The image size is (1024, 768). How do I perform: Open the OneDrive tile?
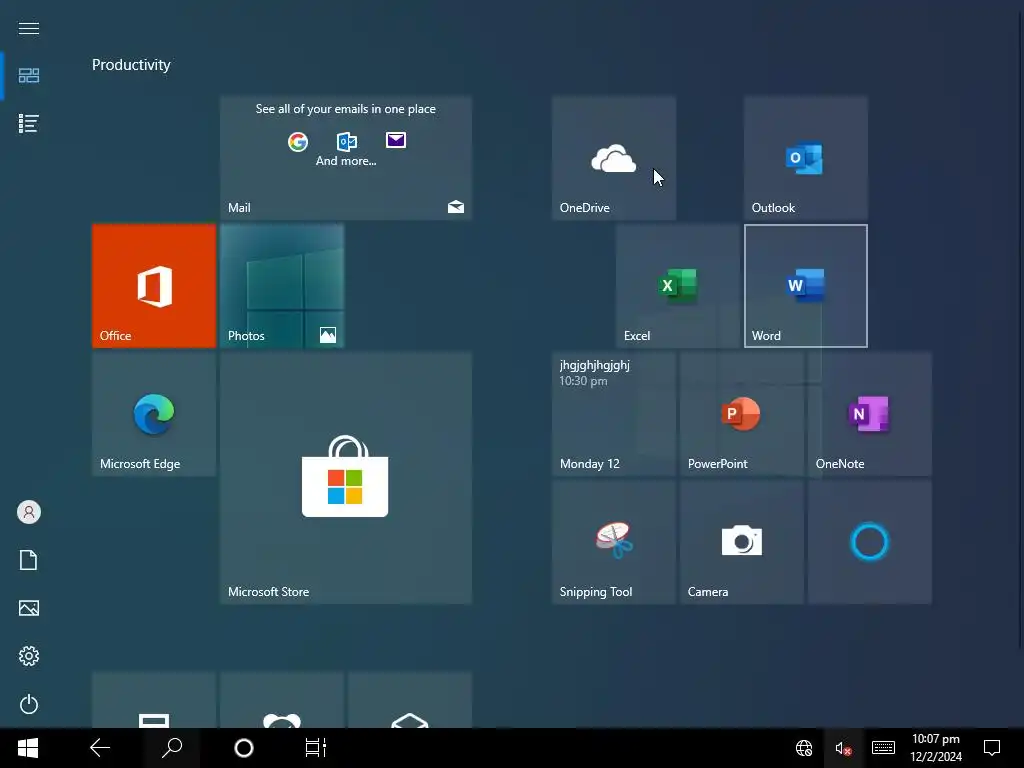pos(613,158)
